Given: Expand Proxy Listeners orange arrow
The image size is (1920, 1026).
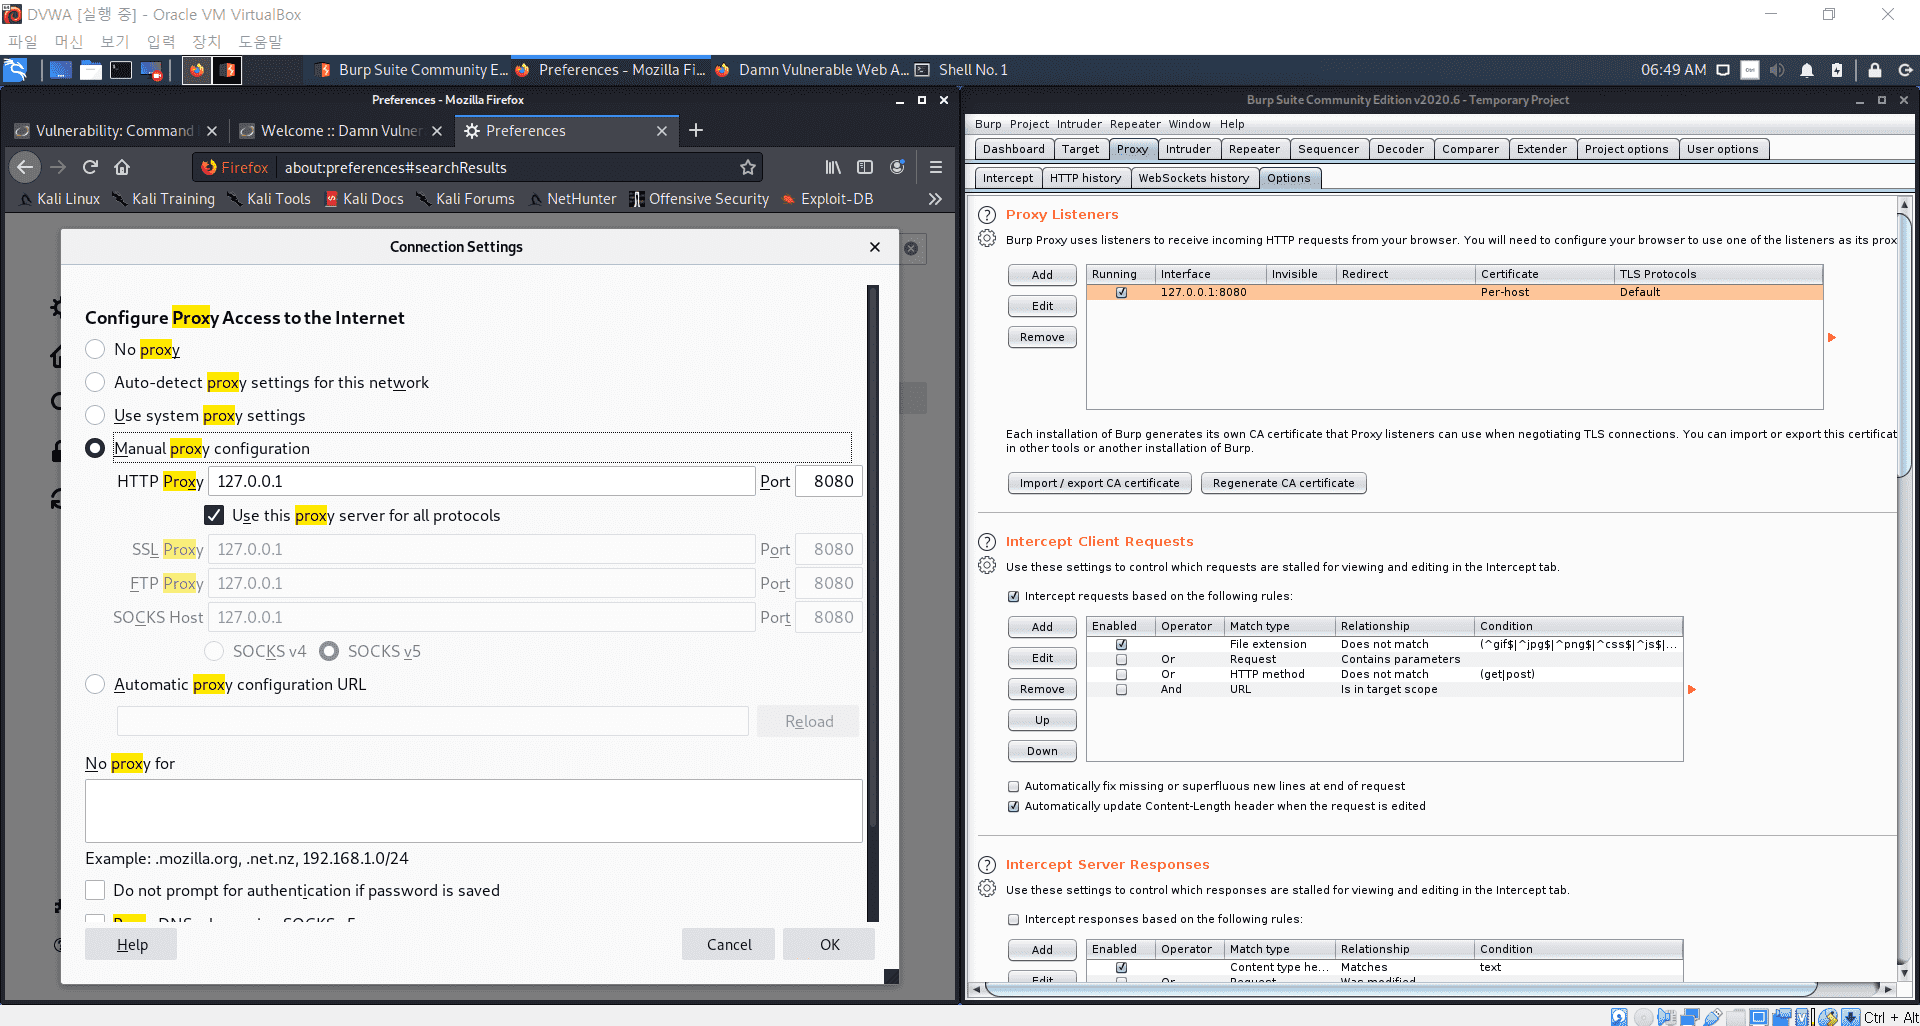Looking at the screenshot, I should [x=1832, y=337].
